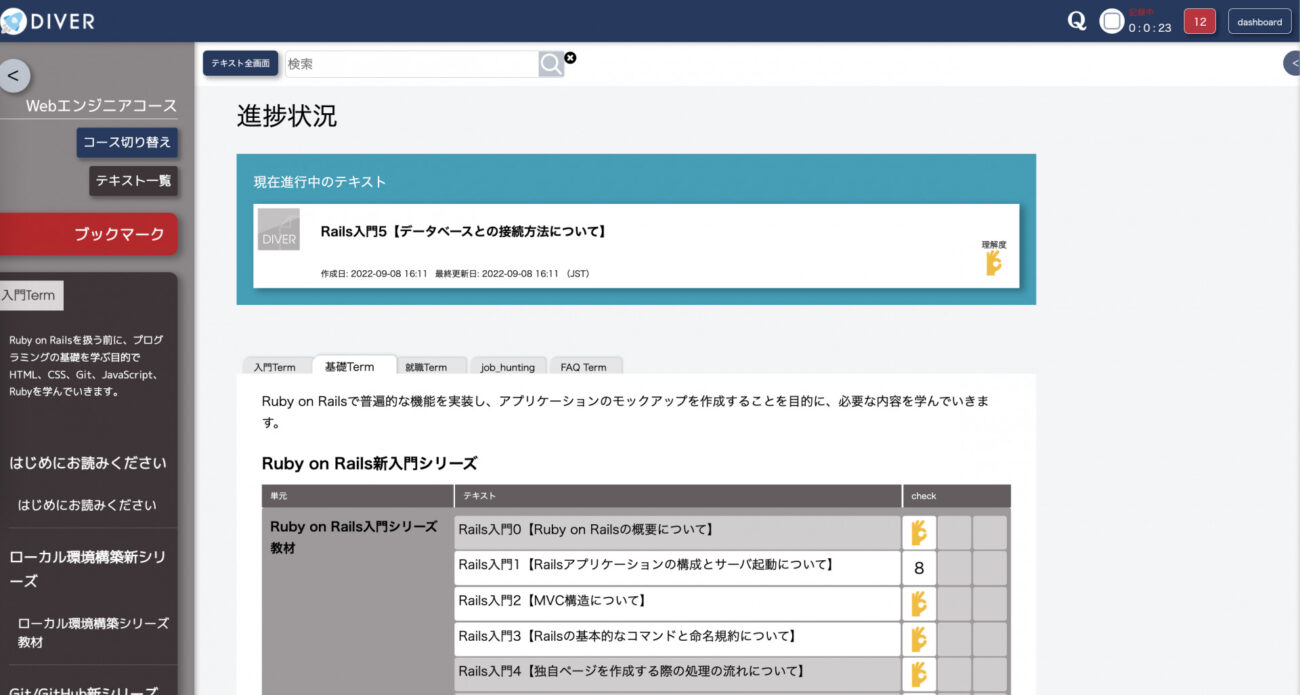
Task: Open テキスト一覧 list
Action: click(x=134, y=181)
